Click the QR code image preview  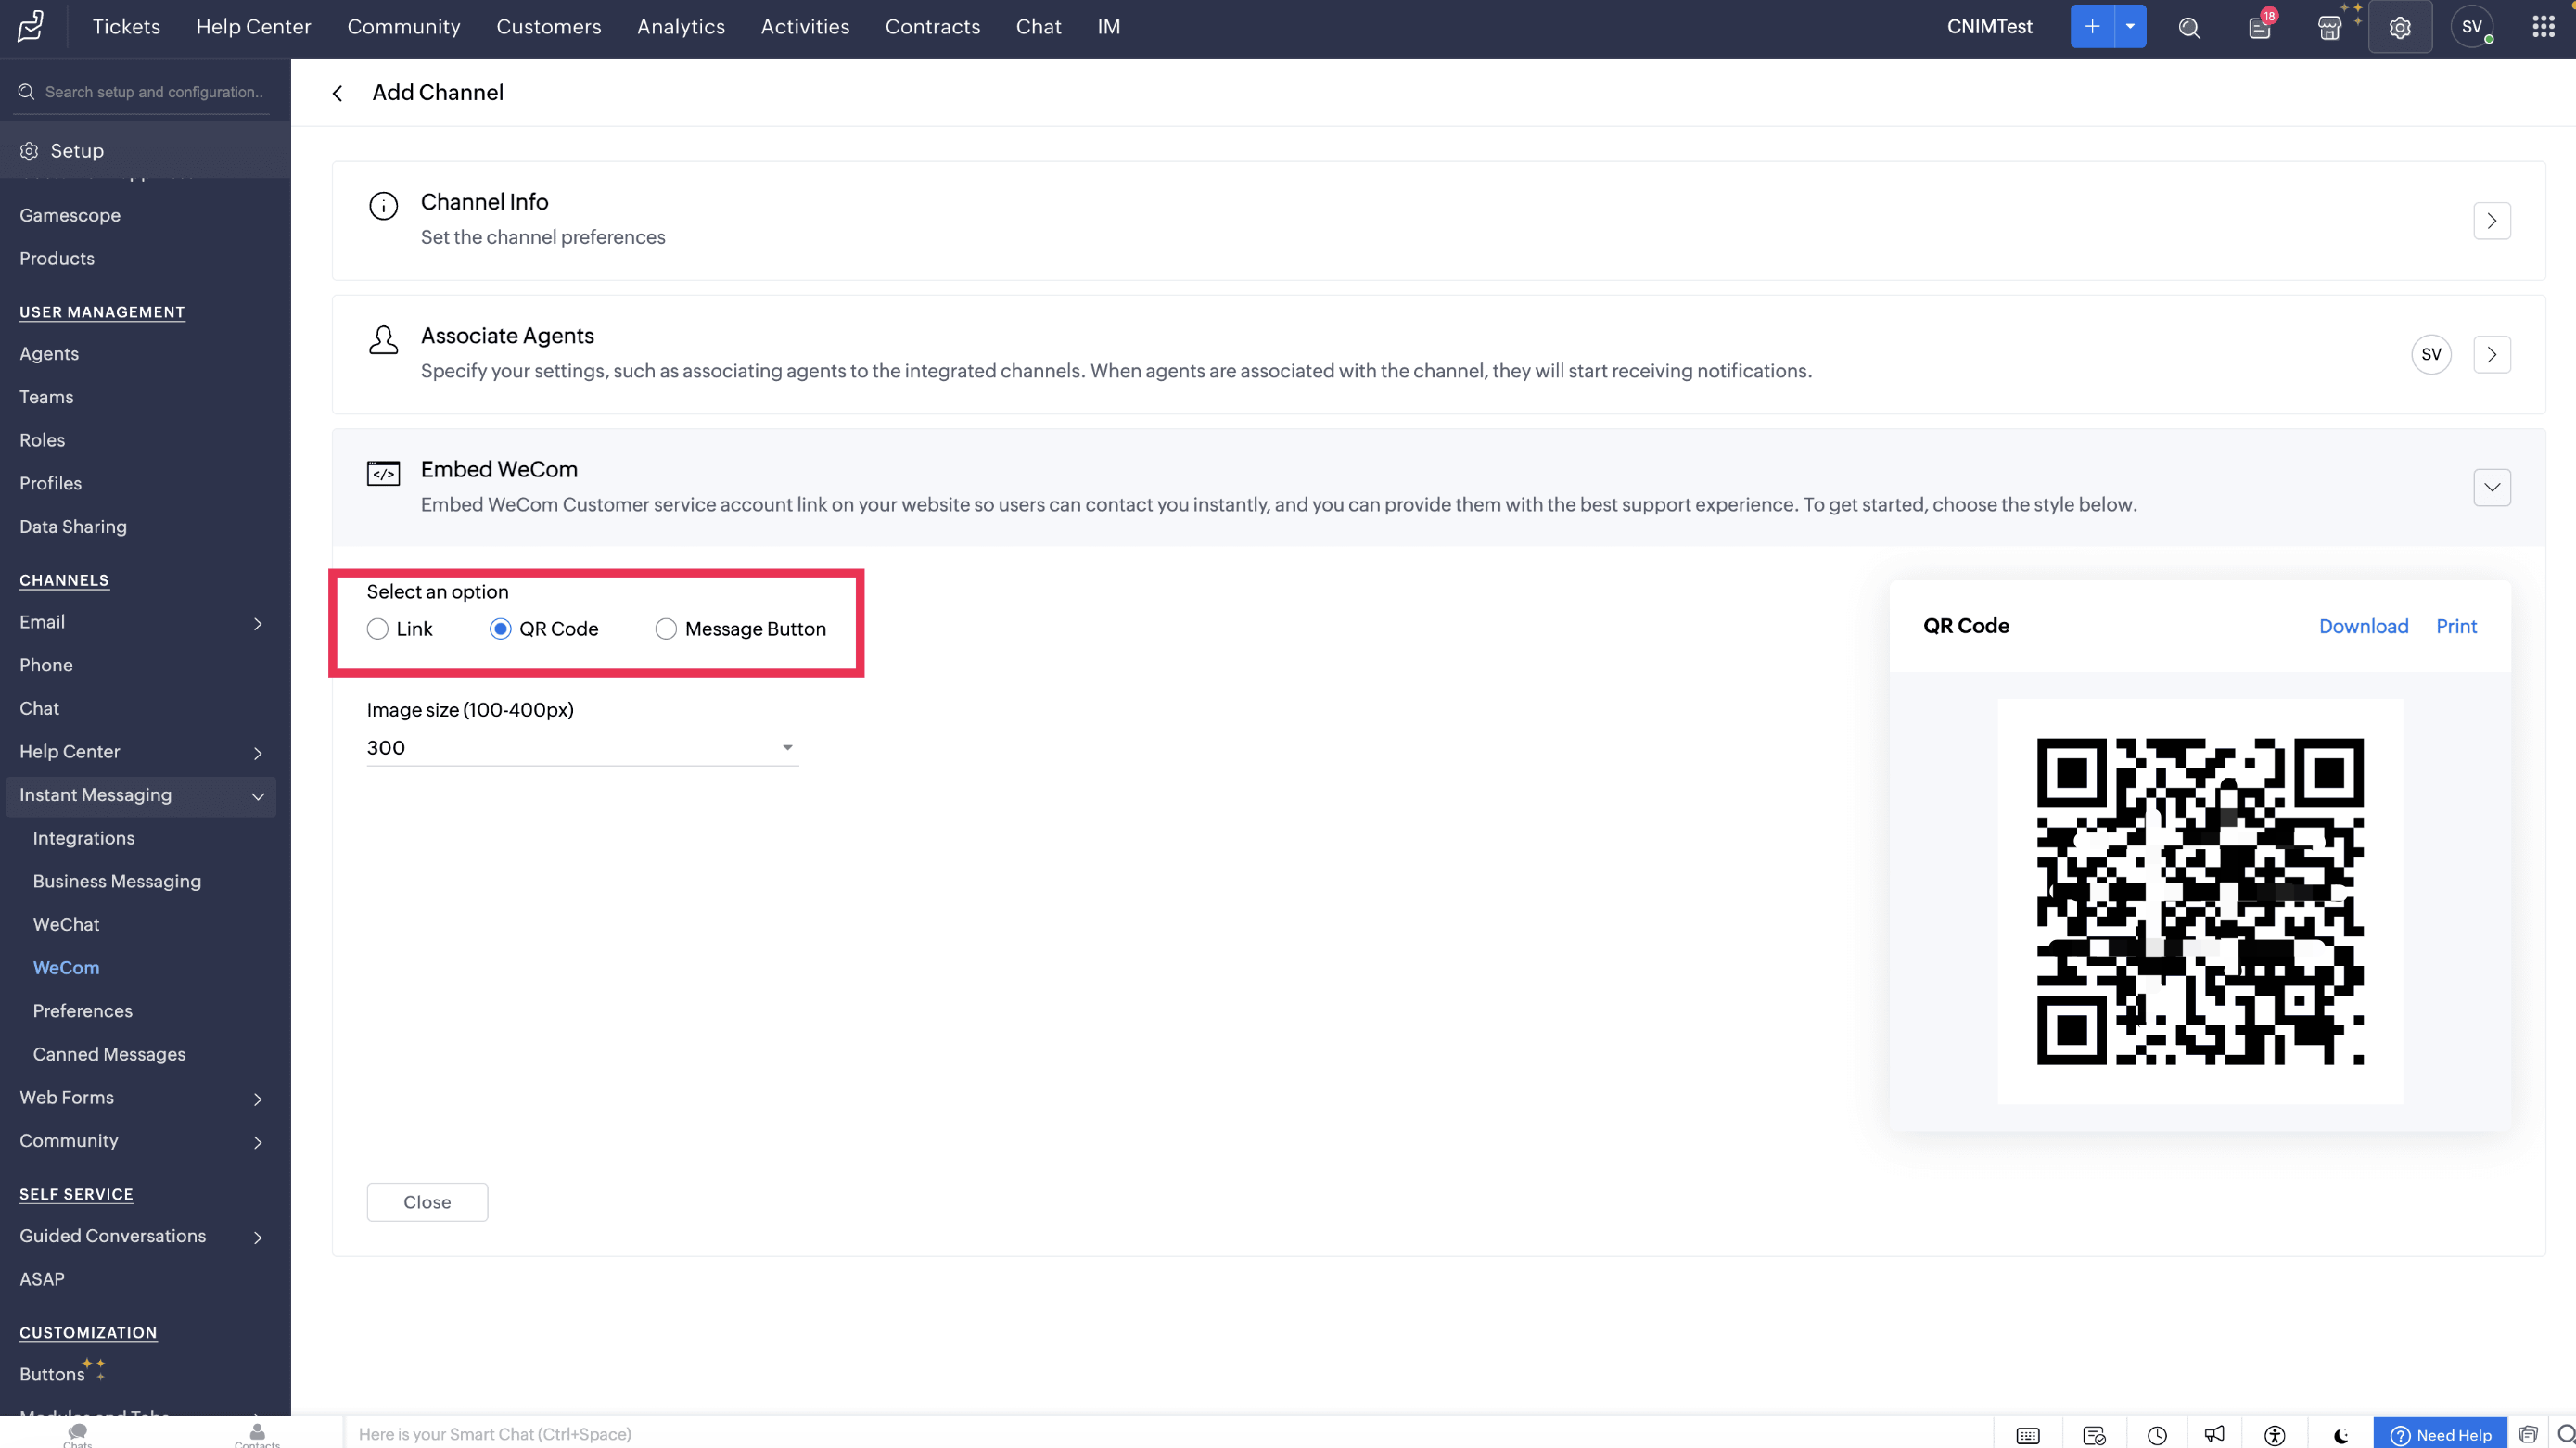pos(2199,901)
